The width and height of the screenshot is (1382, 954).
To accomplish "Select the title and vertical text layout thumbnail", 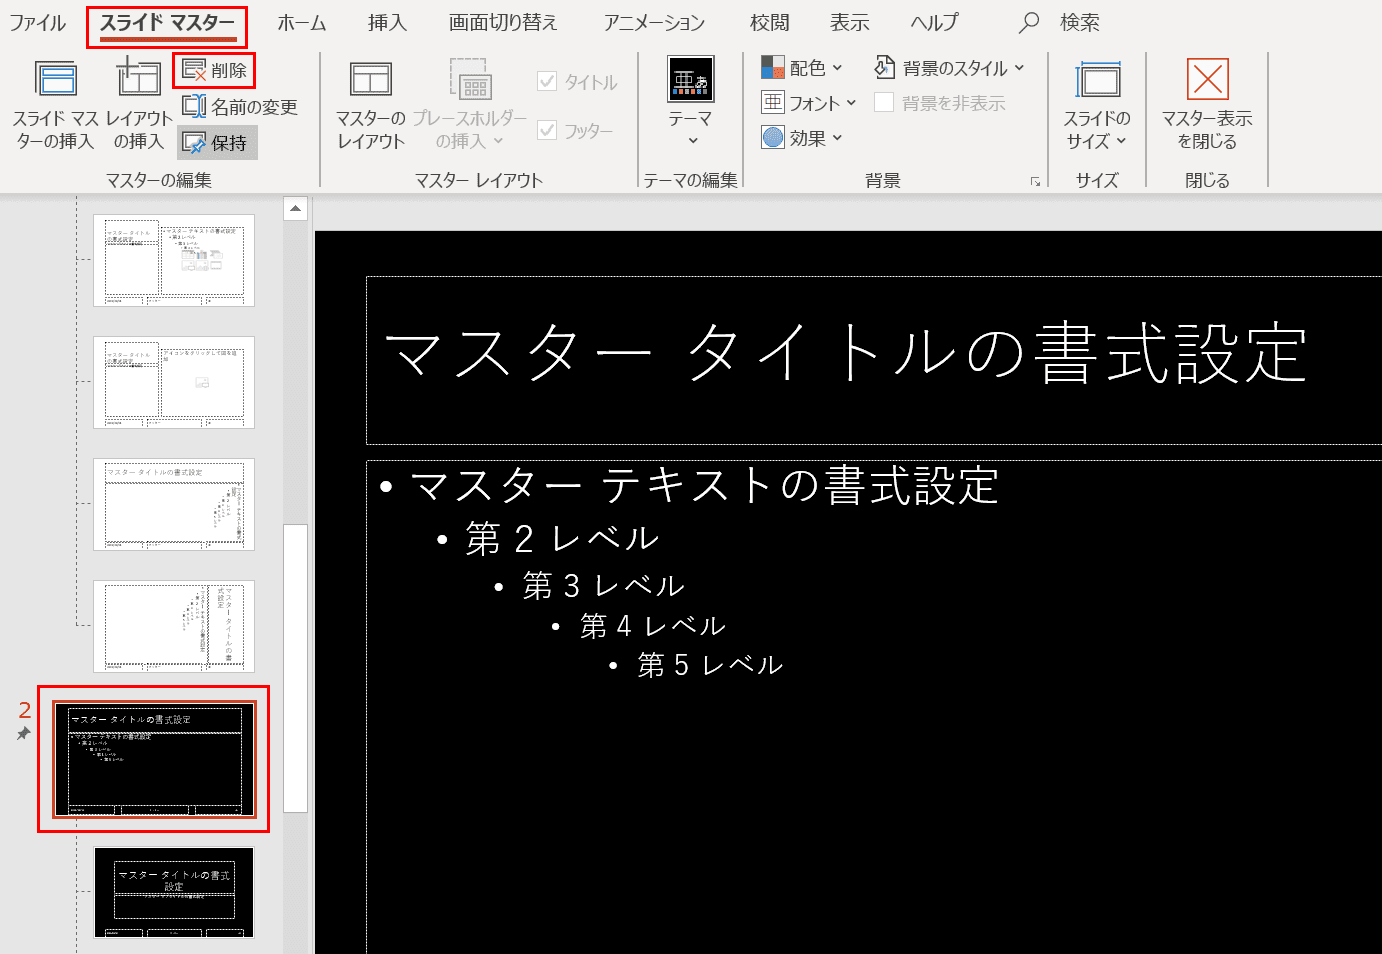I will pyautogui.click(x=174, y=504).
